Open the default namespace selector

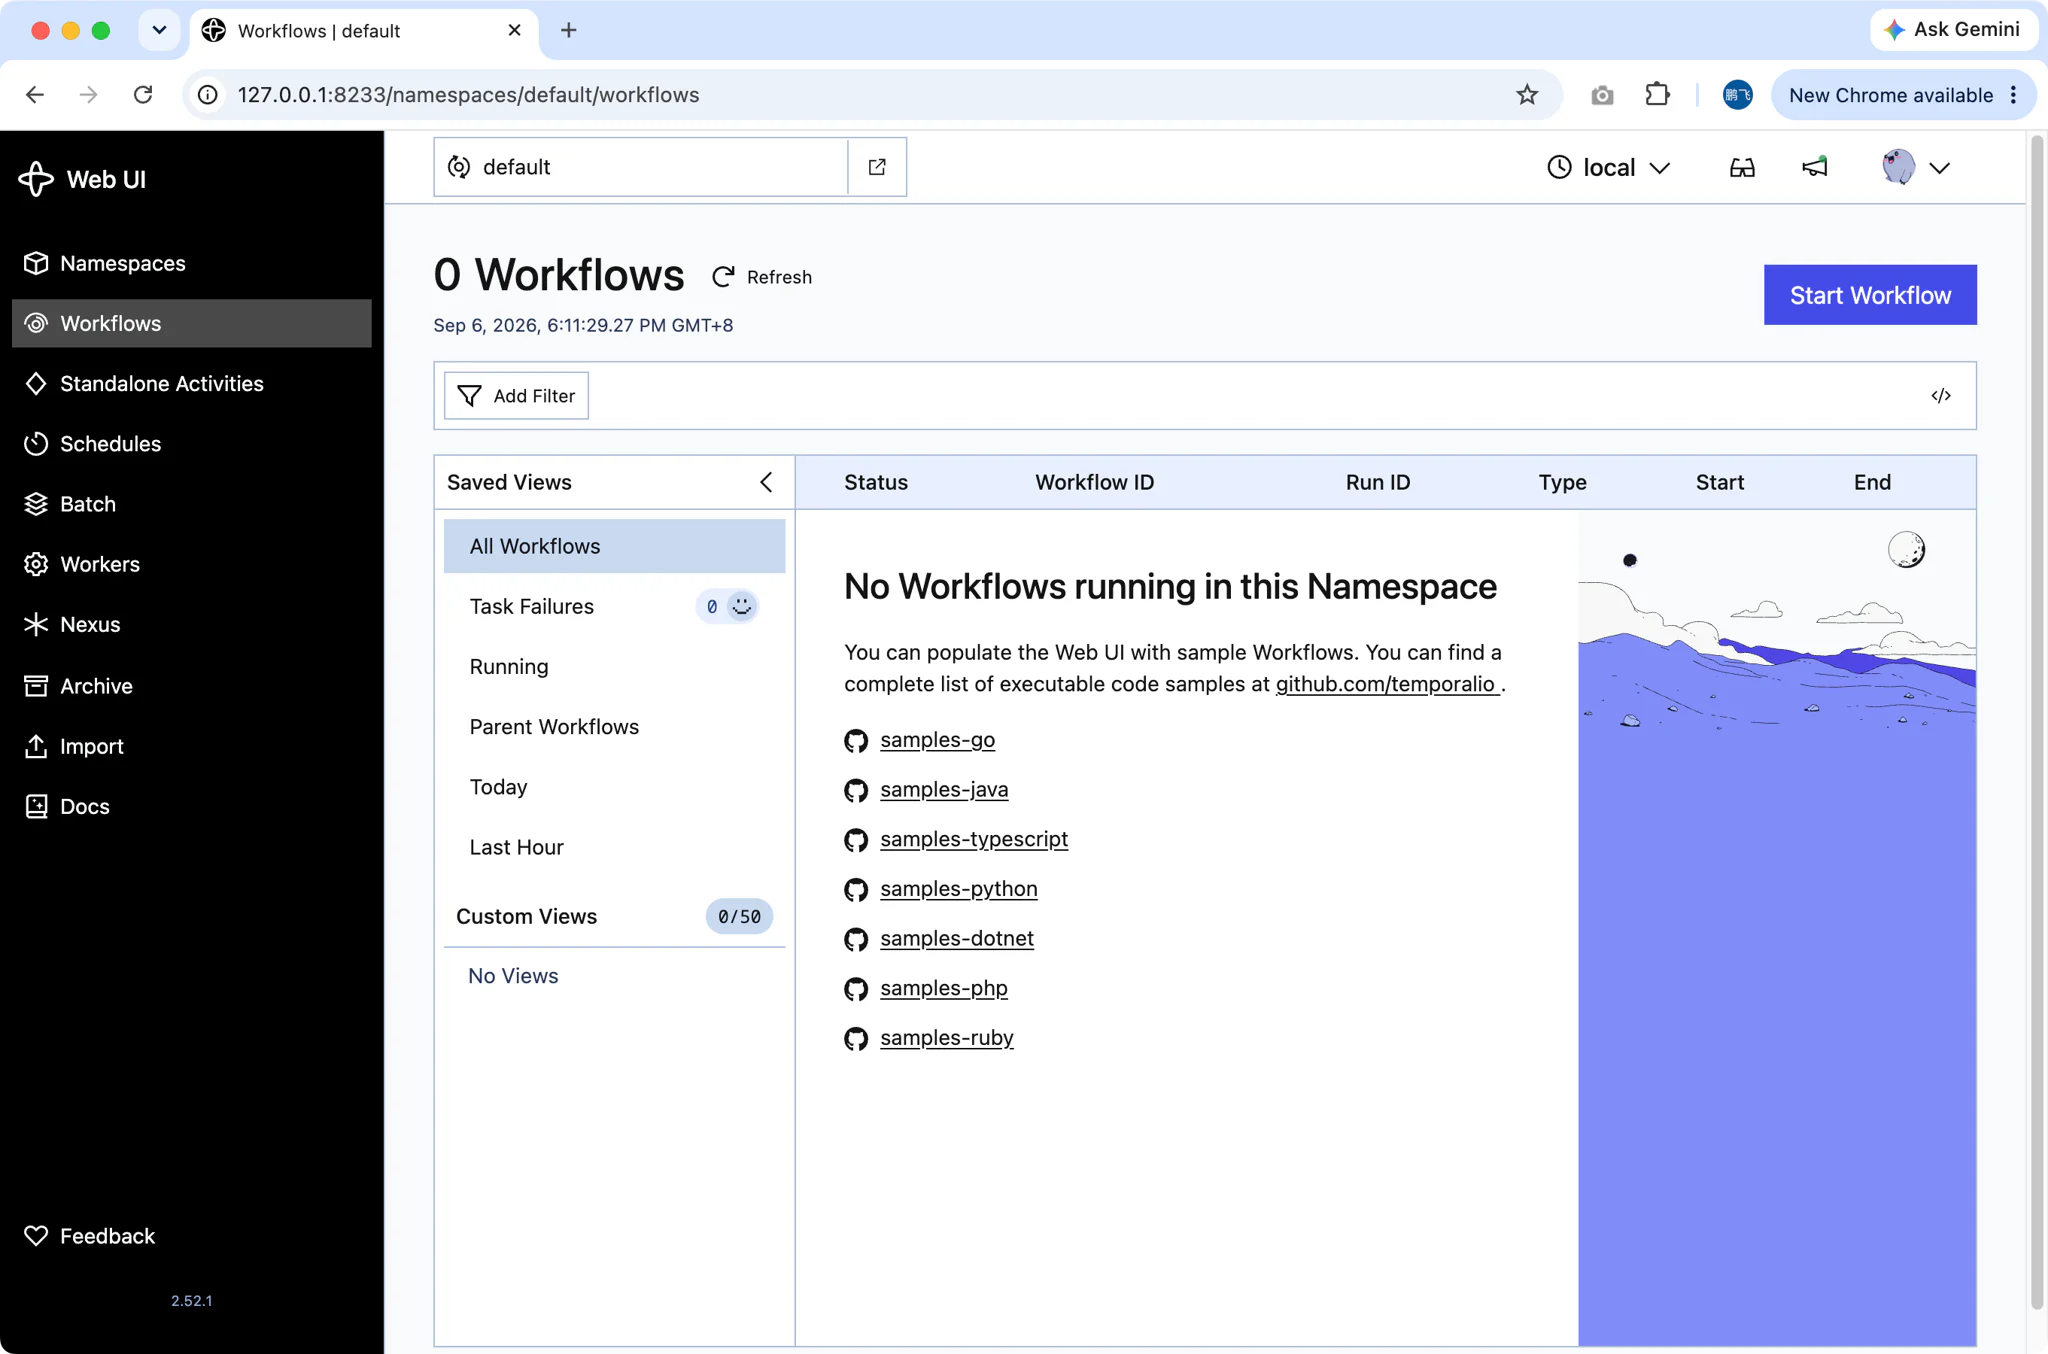(x=641, y=167)
